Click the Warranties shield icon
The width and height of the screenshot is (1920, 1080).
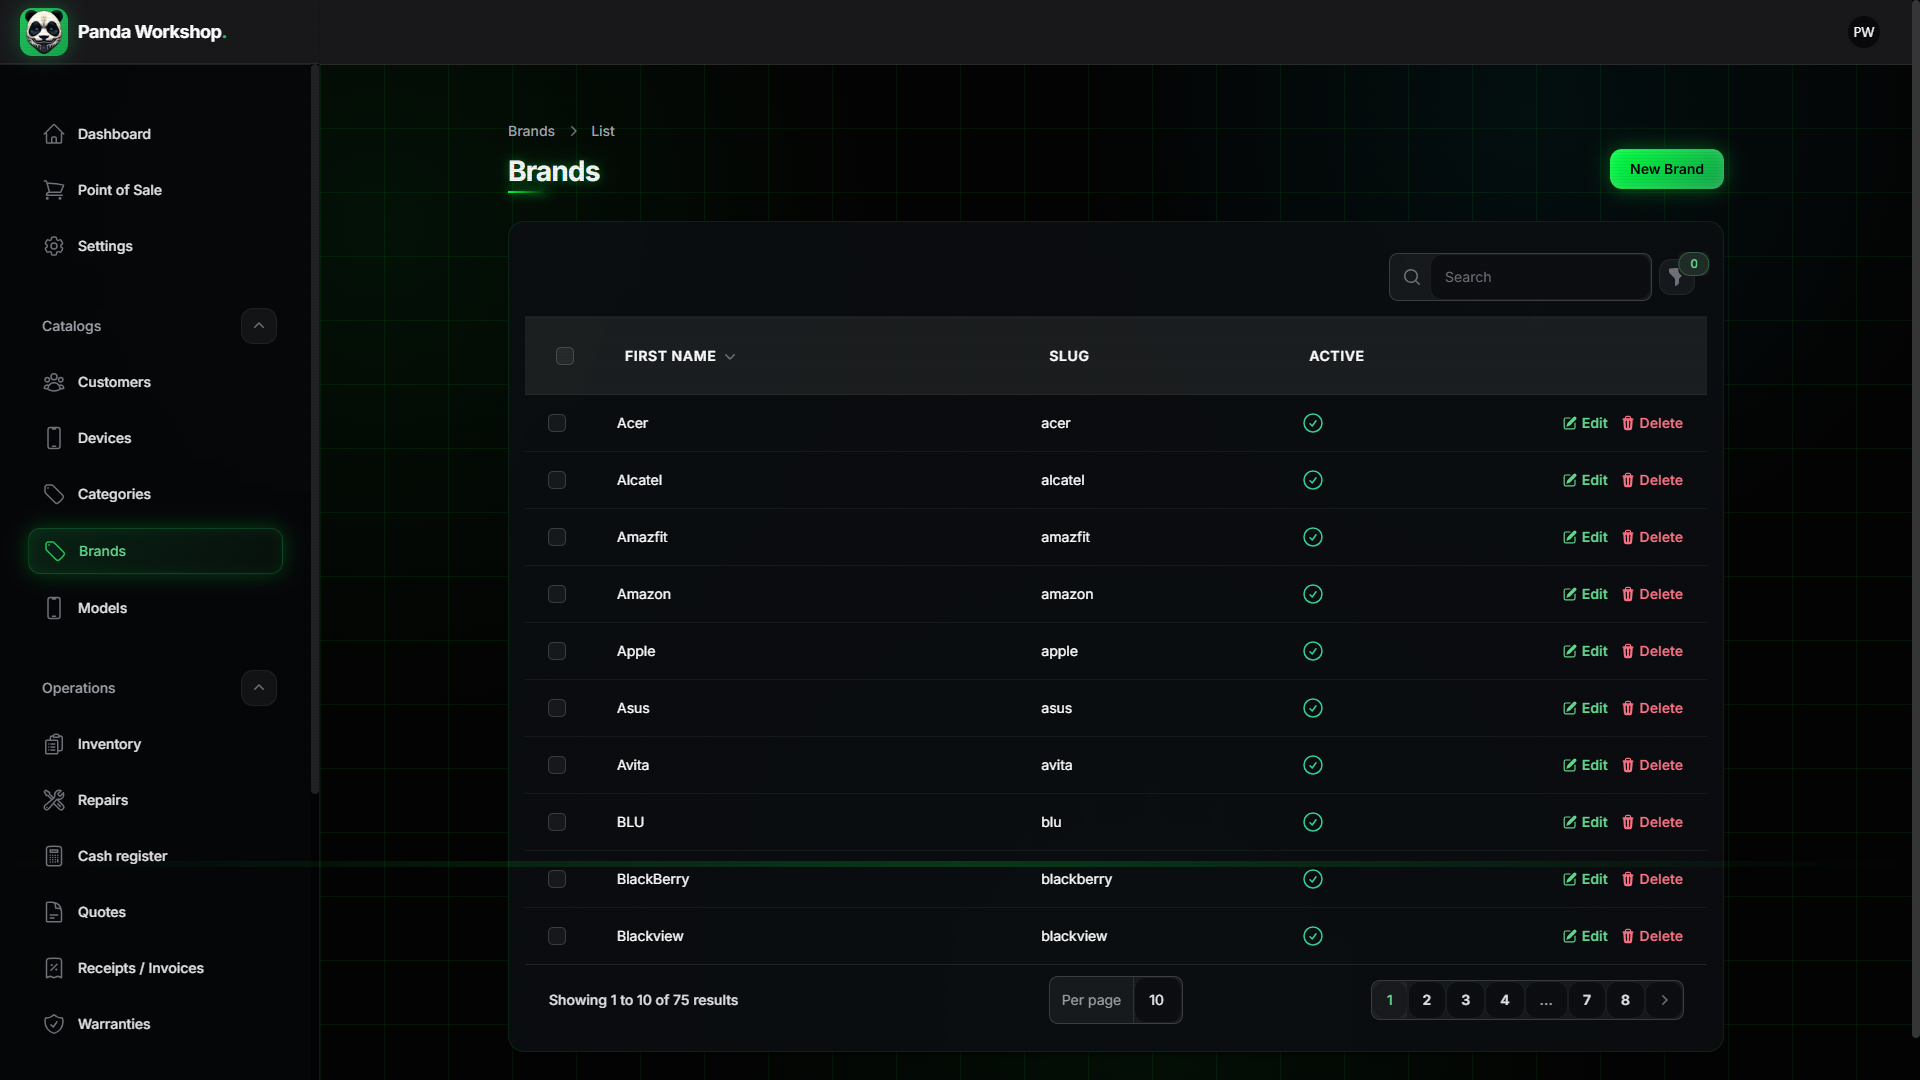click(54, 1024)
